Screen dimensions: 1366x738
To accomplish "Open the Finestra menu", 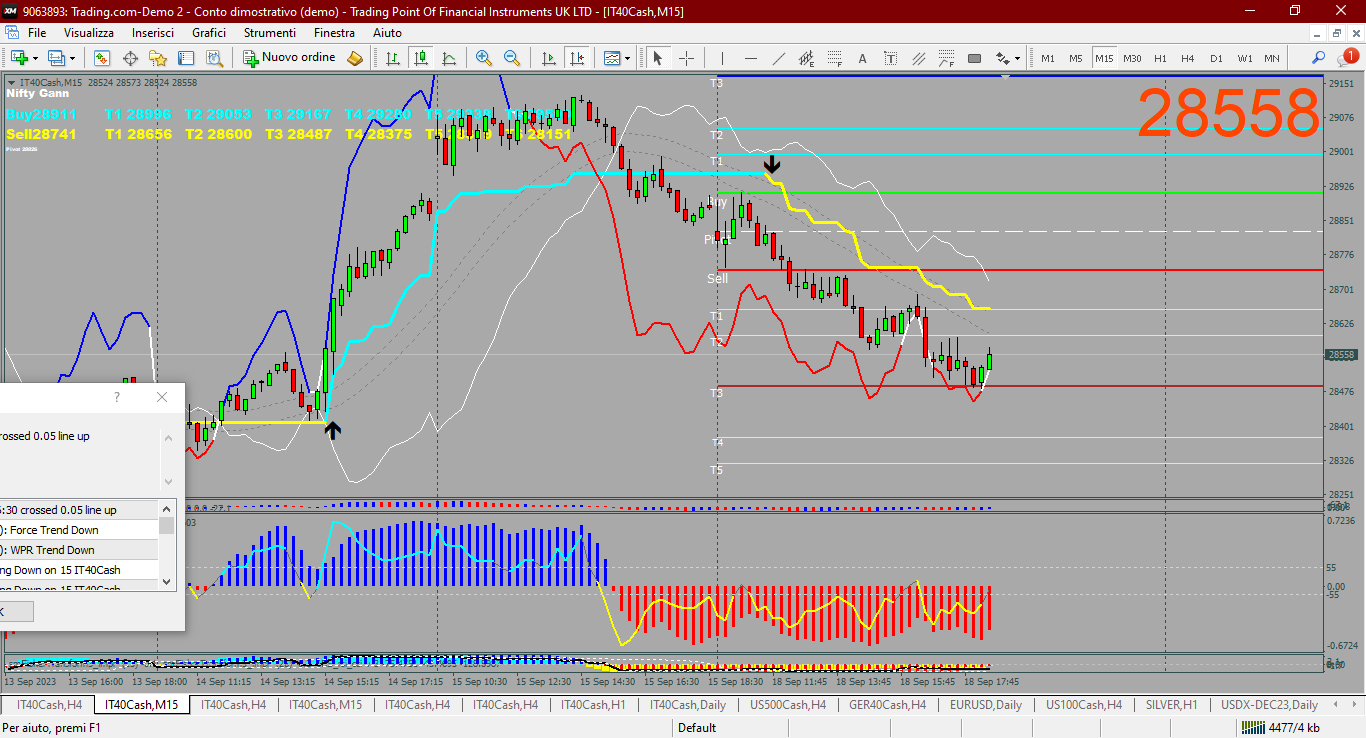I will (x=334, y=33).
